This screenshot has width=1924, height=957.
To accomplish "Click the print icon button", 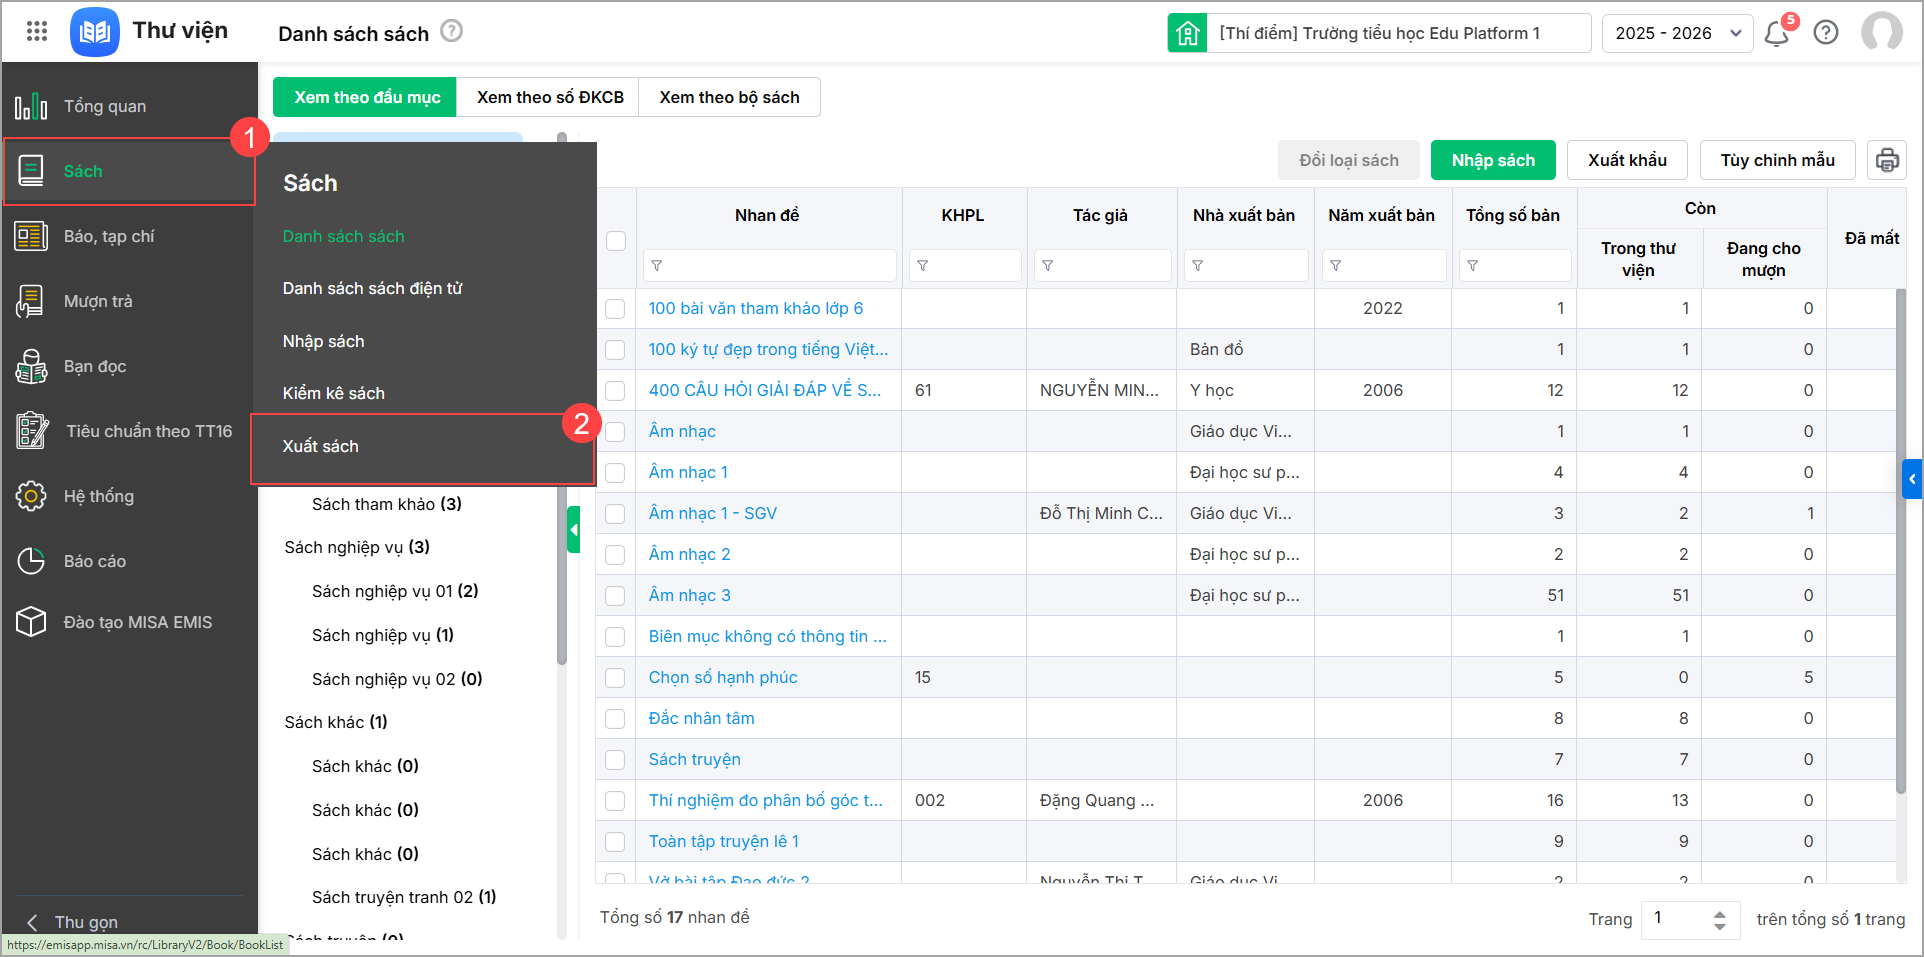I will tap(1887, 160).
